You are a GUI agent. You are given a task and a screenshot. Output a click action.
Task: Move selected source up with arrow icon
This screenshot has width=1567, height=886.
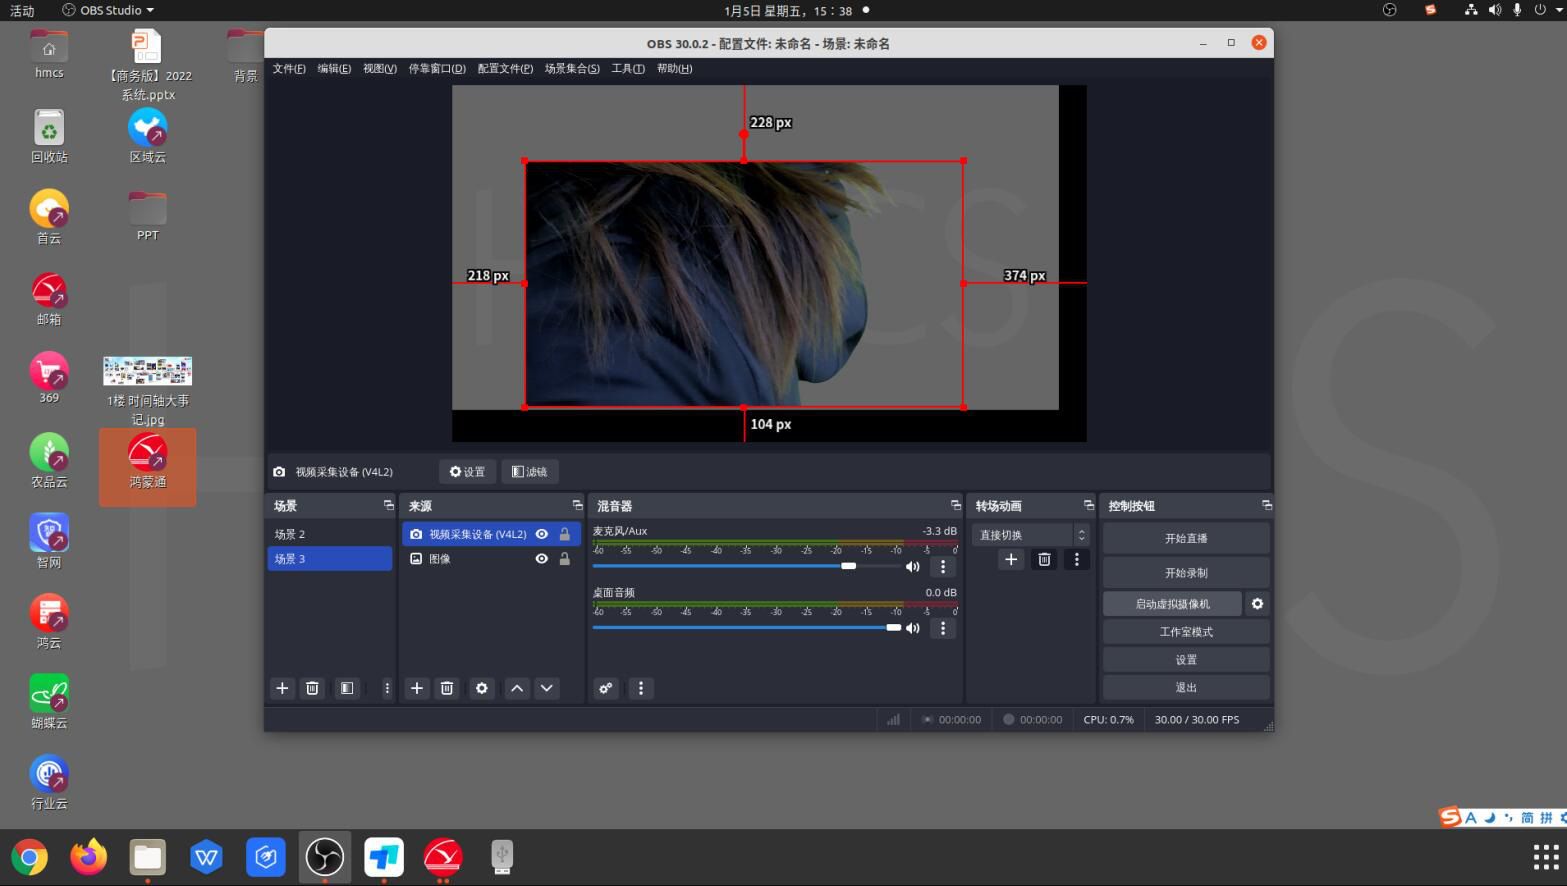517,688
